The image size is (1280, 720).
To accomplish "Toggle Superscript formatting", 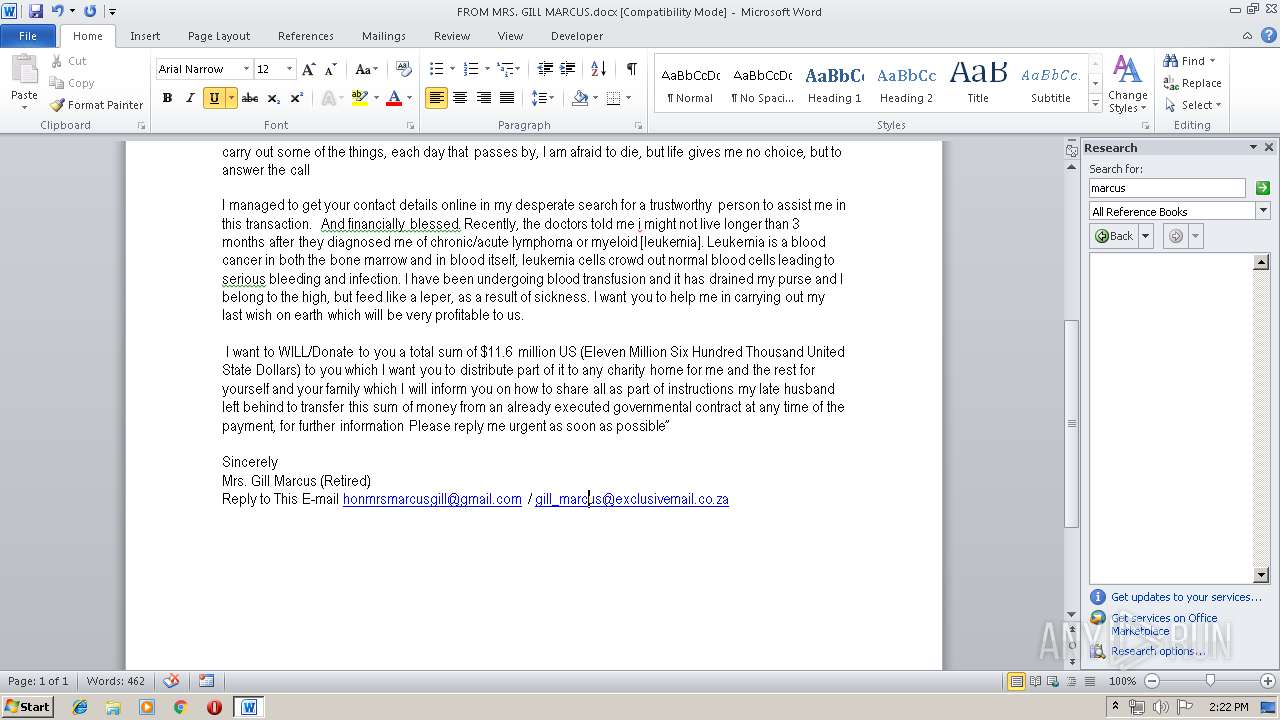I will (x=296, y=98).
